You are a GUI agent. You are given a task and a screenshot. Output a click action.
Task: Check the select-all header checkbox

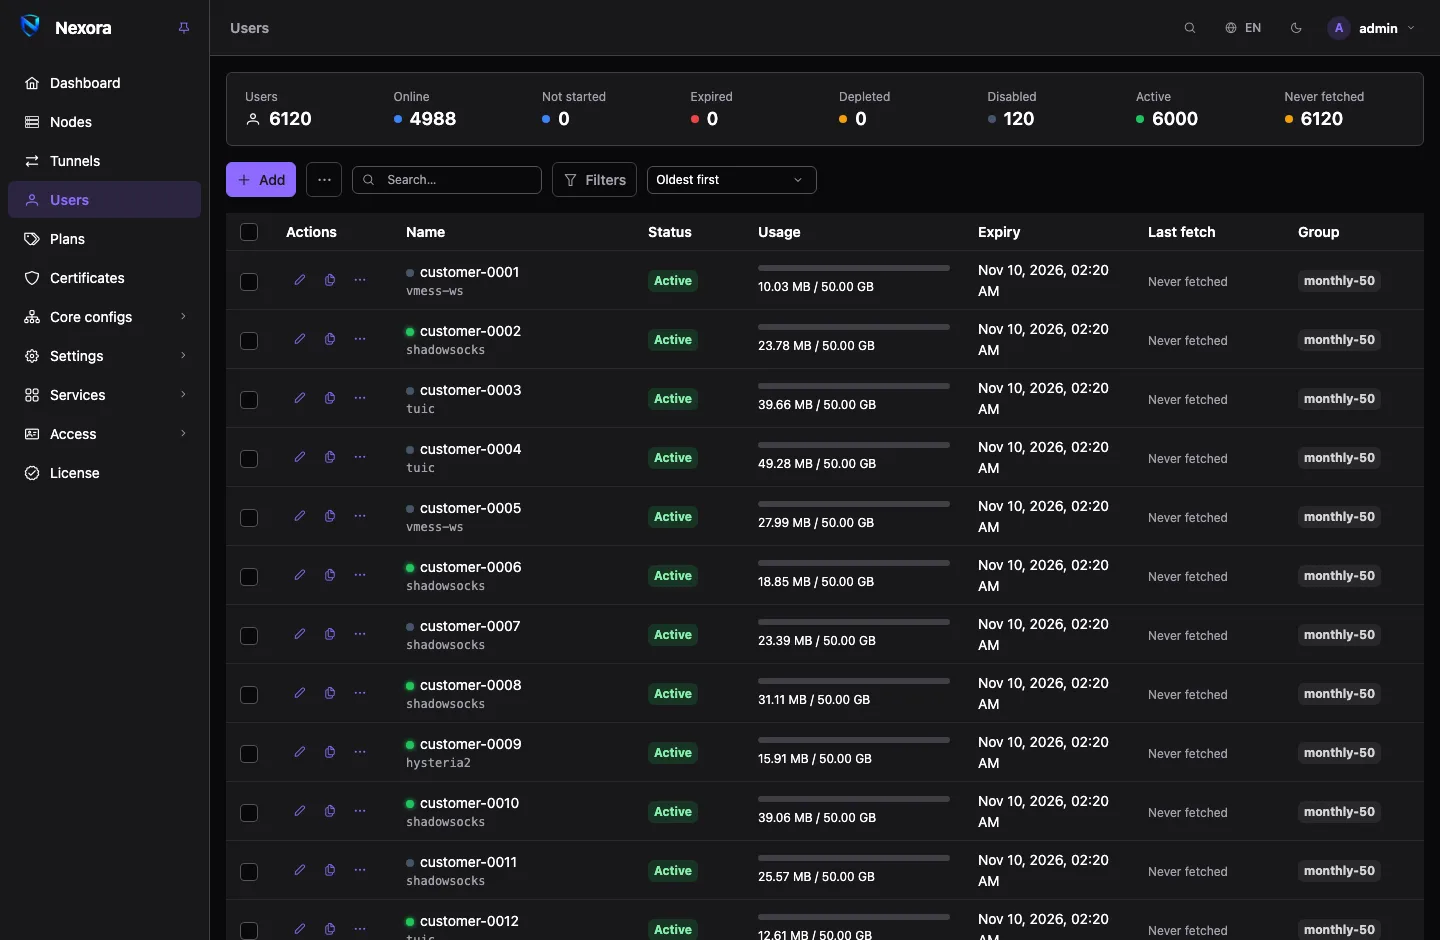click(249, 232)
